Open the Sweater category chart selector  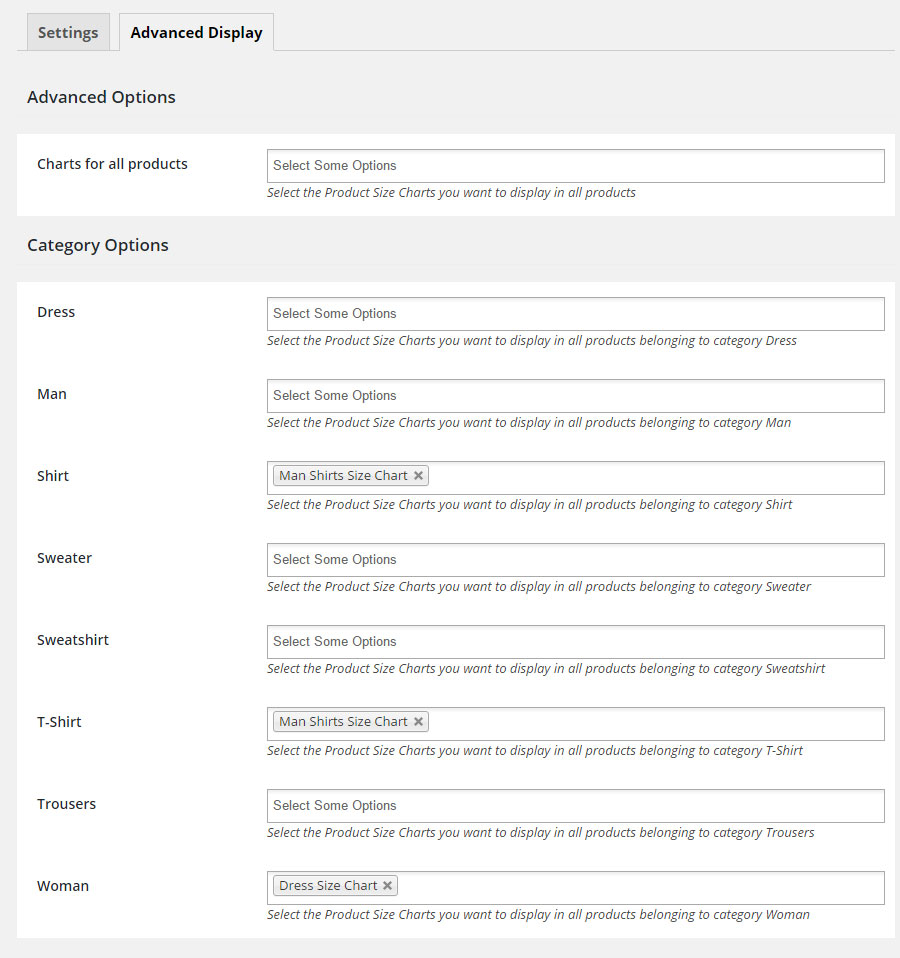tap(575, 560)
